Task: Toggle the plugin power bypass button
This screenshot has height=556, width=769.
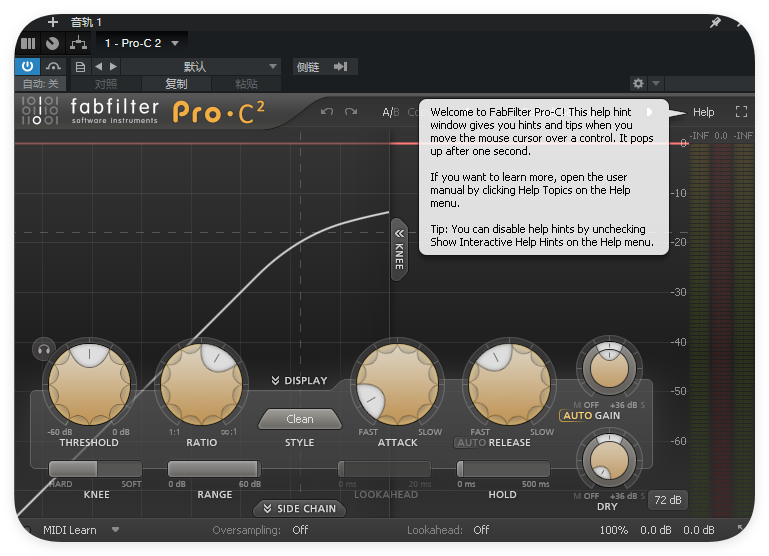Action: tap(27, 66)
